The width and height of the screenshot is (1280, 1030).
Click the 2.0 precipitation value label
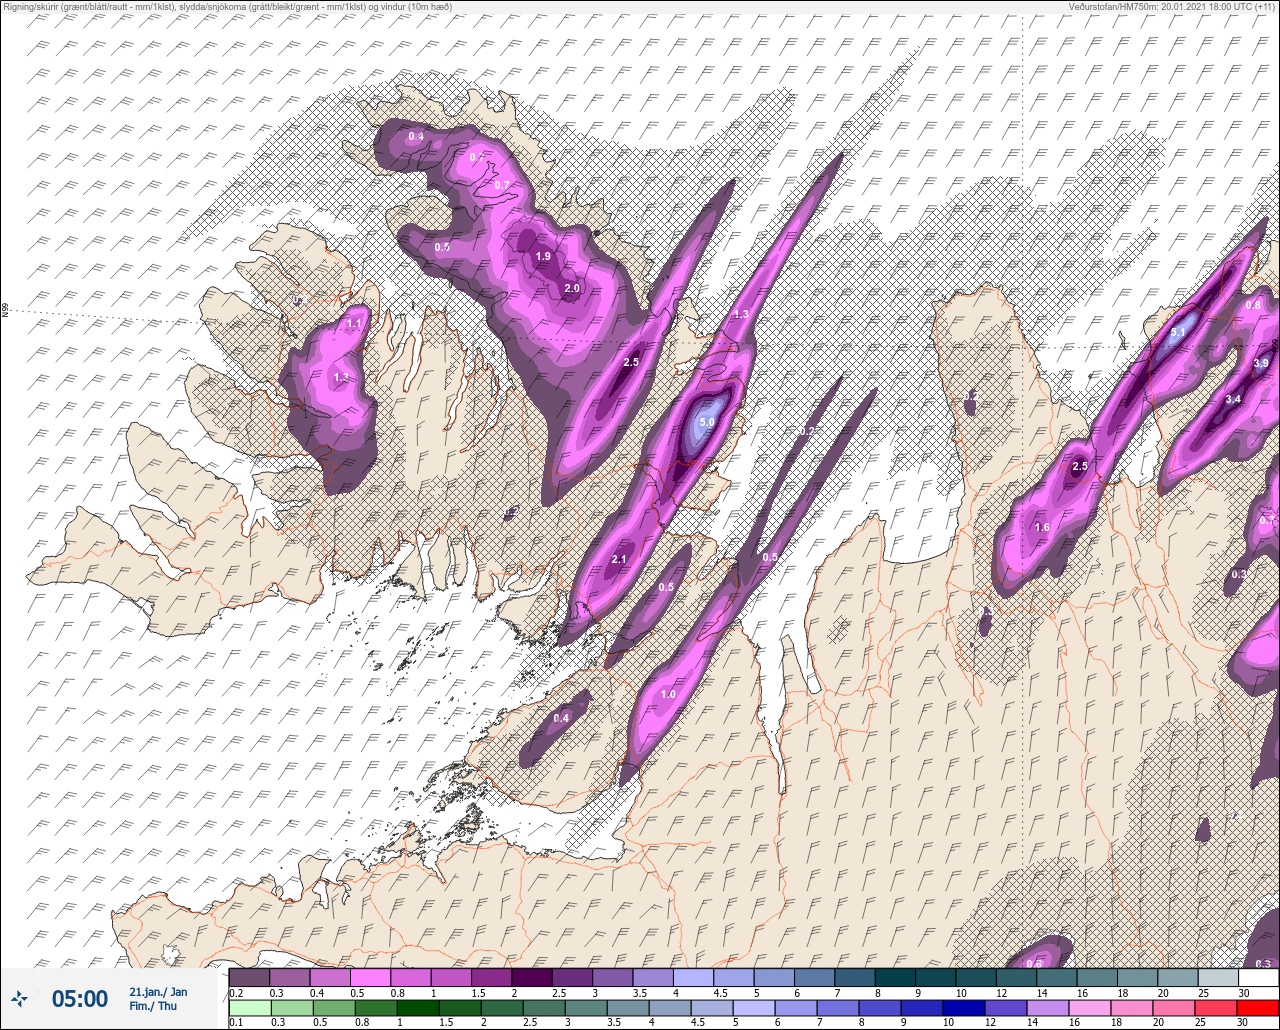coord(572,288)
